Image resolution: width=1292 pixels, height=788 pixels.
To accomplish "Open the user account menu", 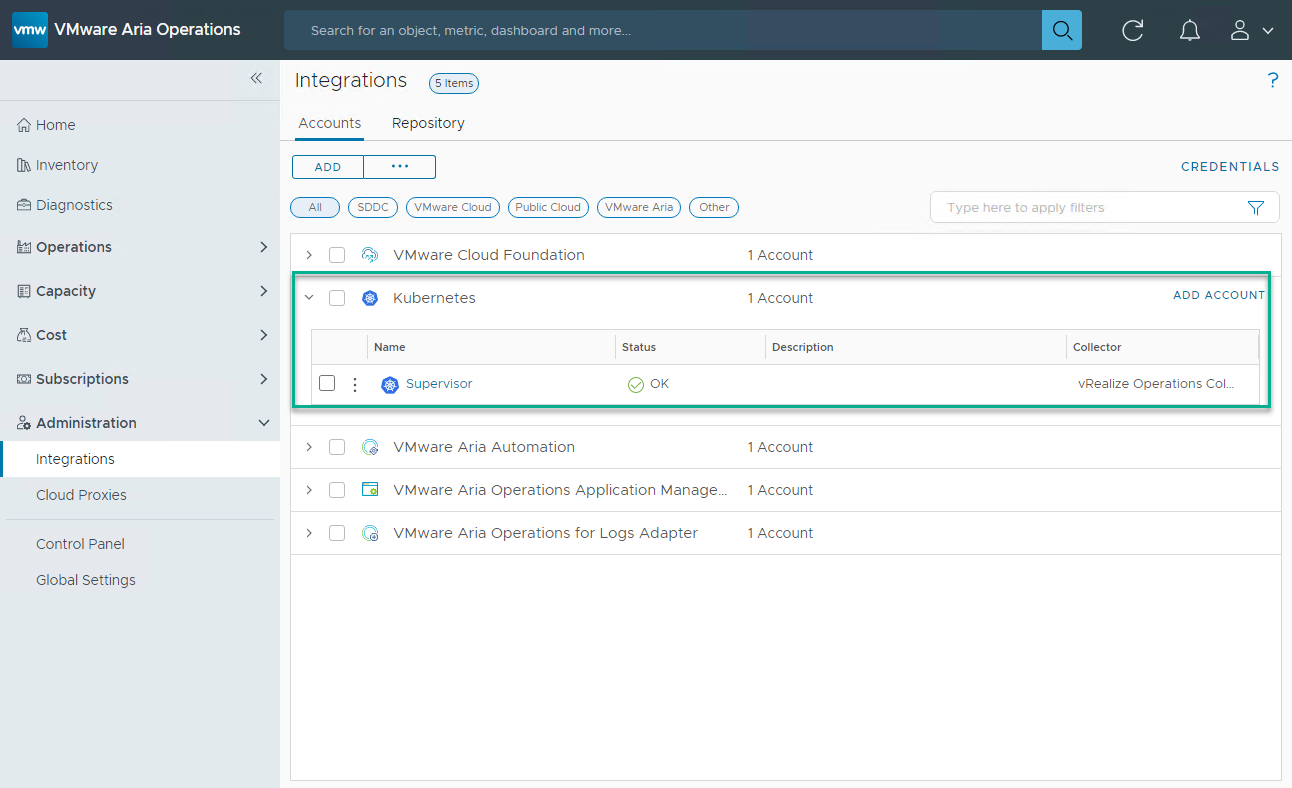I will click(x=1250, y=30).
